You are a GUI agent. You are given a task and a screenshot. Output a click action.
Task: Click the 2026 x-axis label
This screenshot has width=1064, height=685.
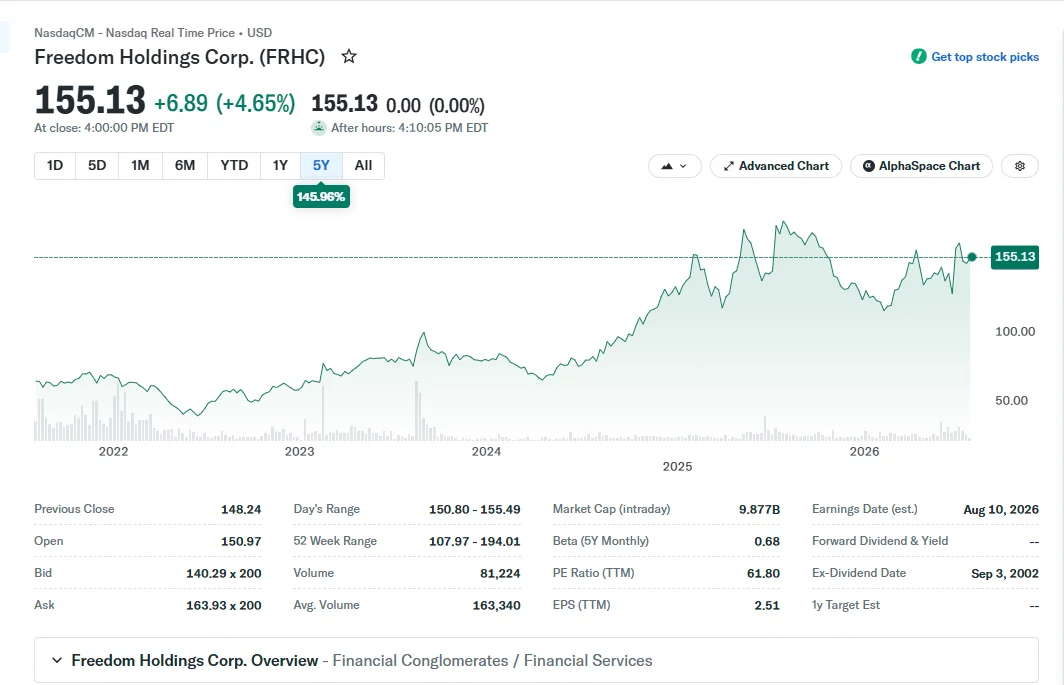(864, 451)
